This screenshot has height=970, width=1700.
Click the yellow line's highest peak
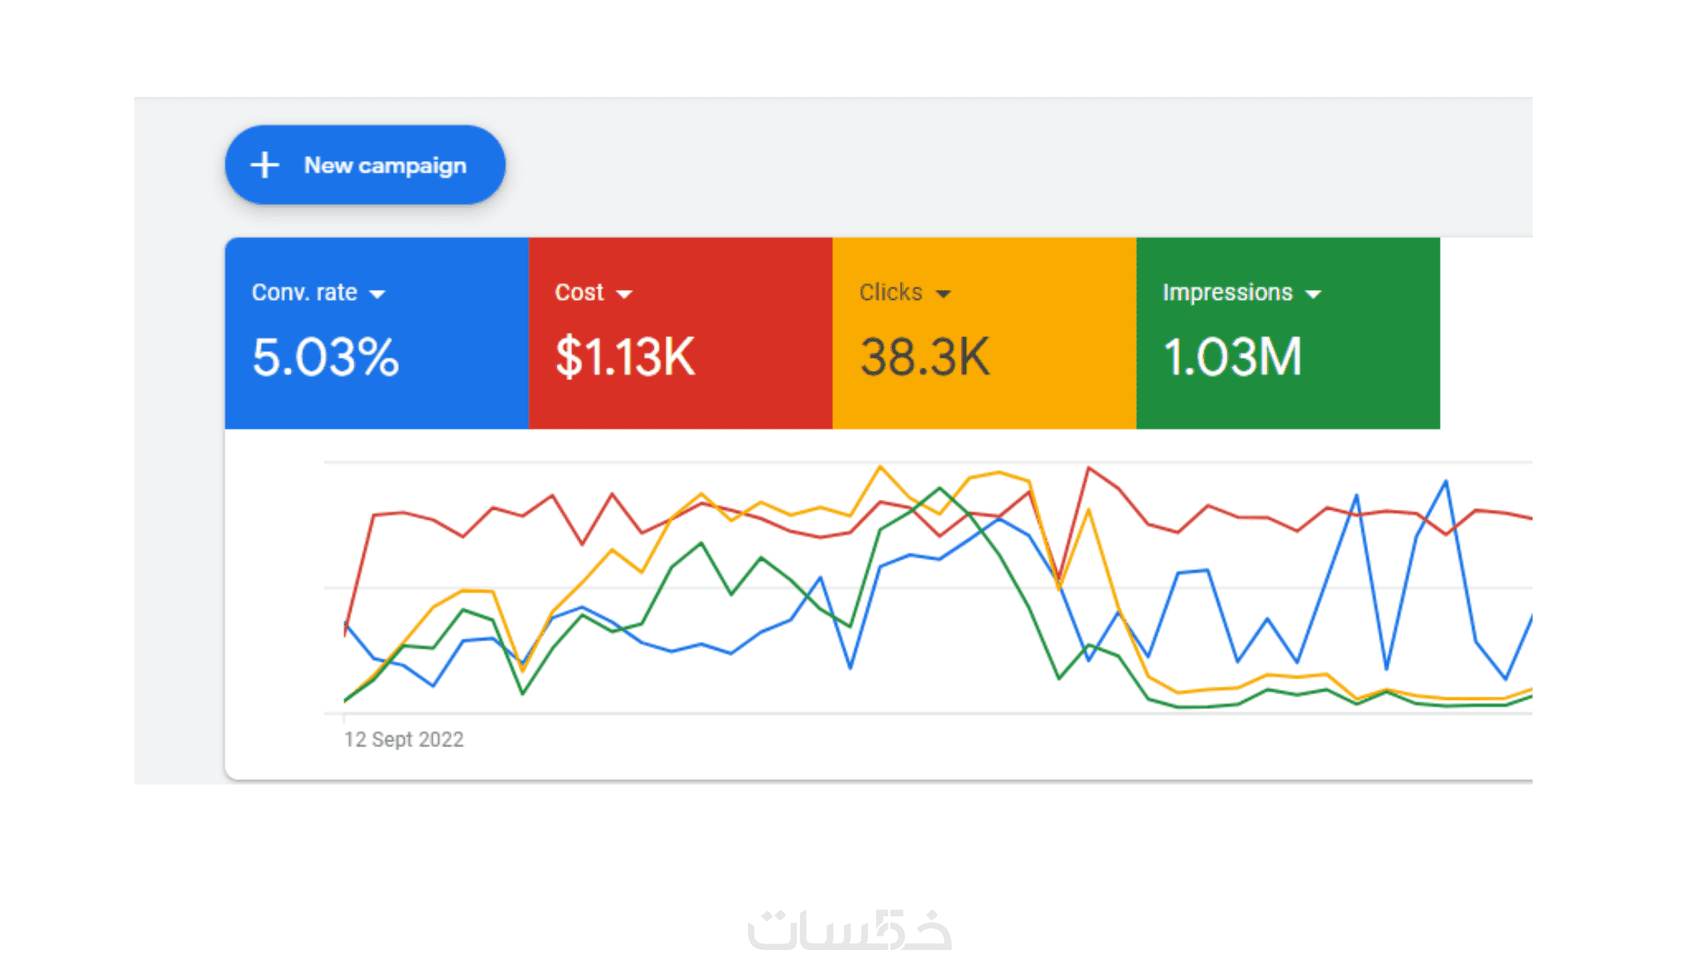[880, 466]
